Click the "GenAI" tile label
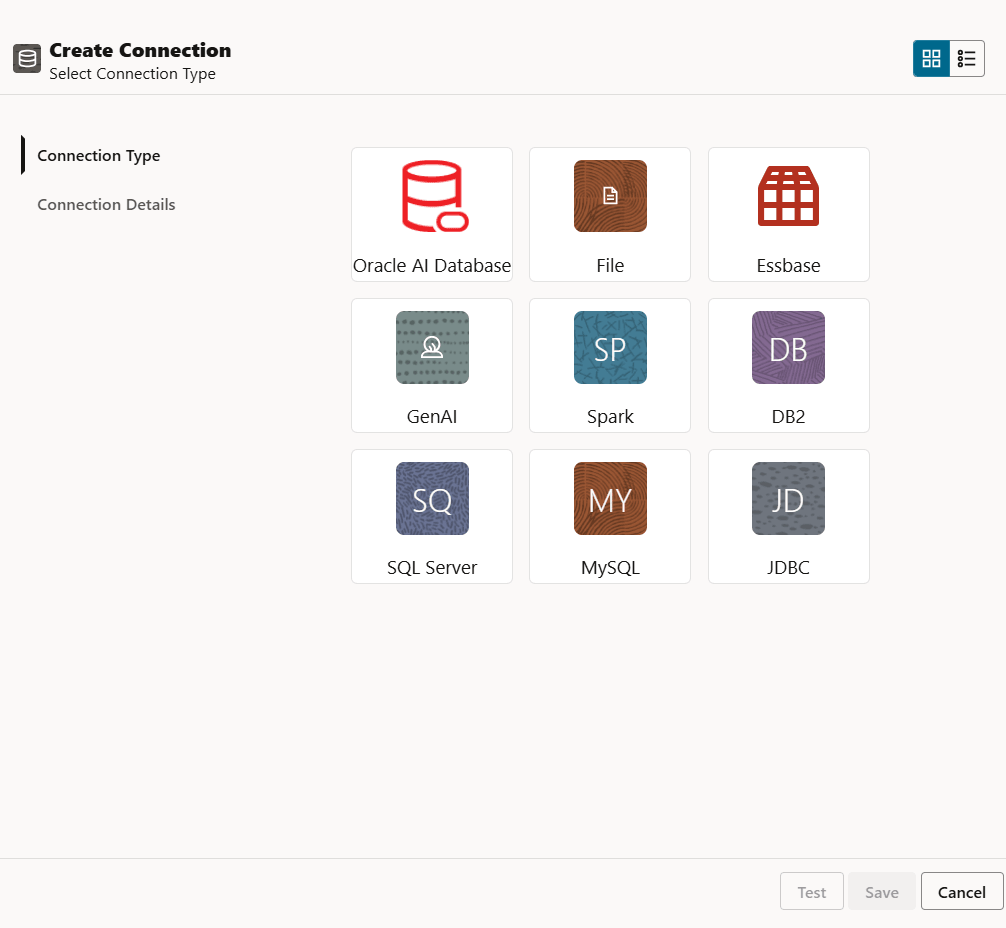The image size is (1006, 928). (x=432, y=417)
